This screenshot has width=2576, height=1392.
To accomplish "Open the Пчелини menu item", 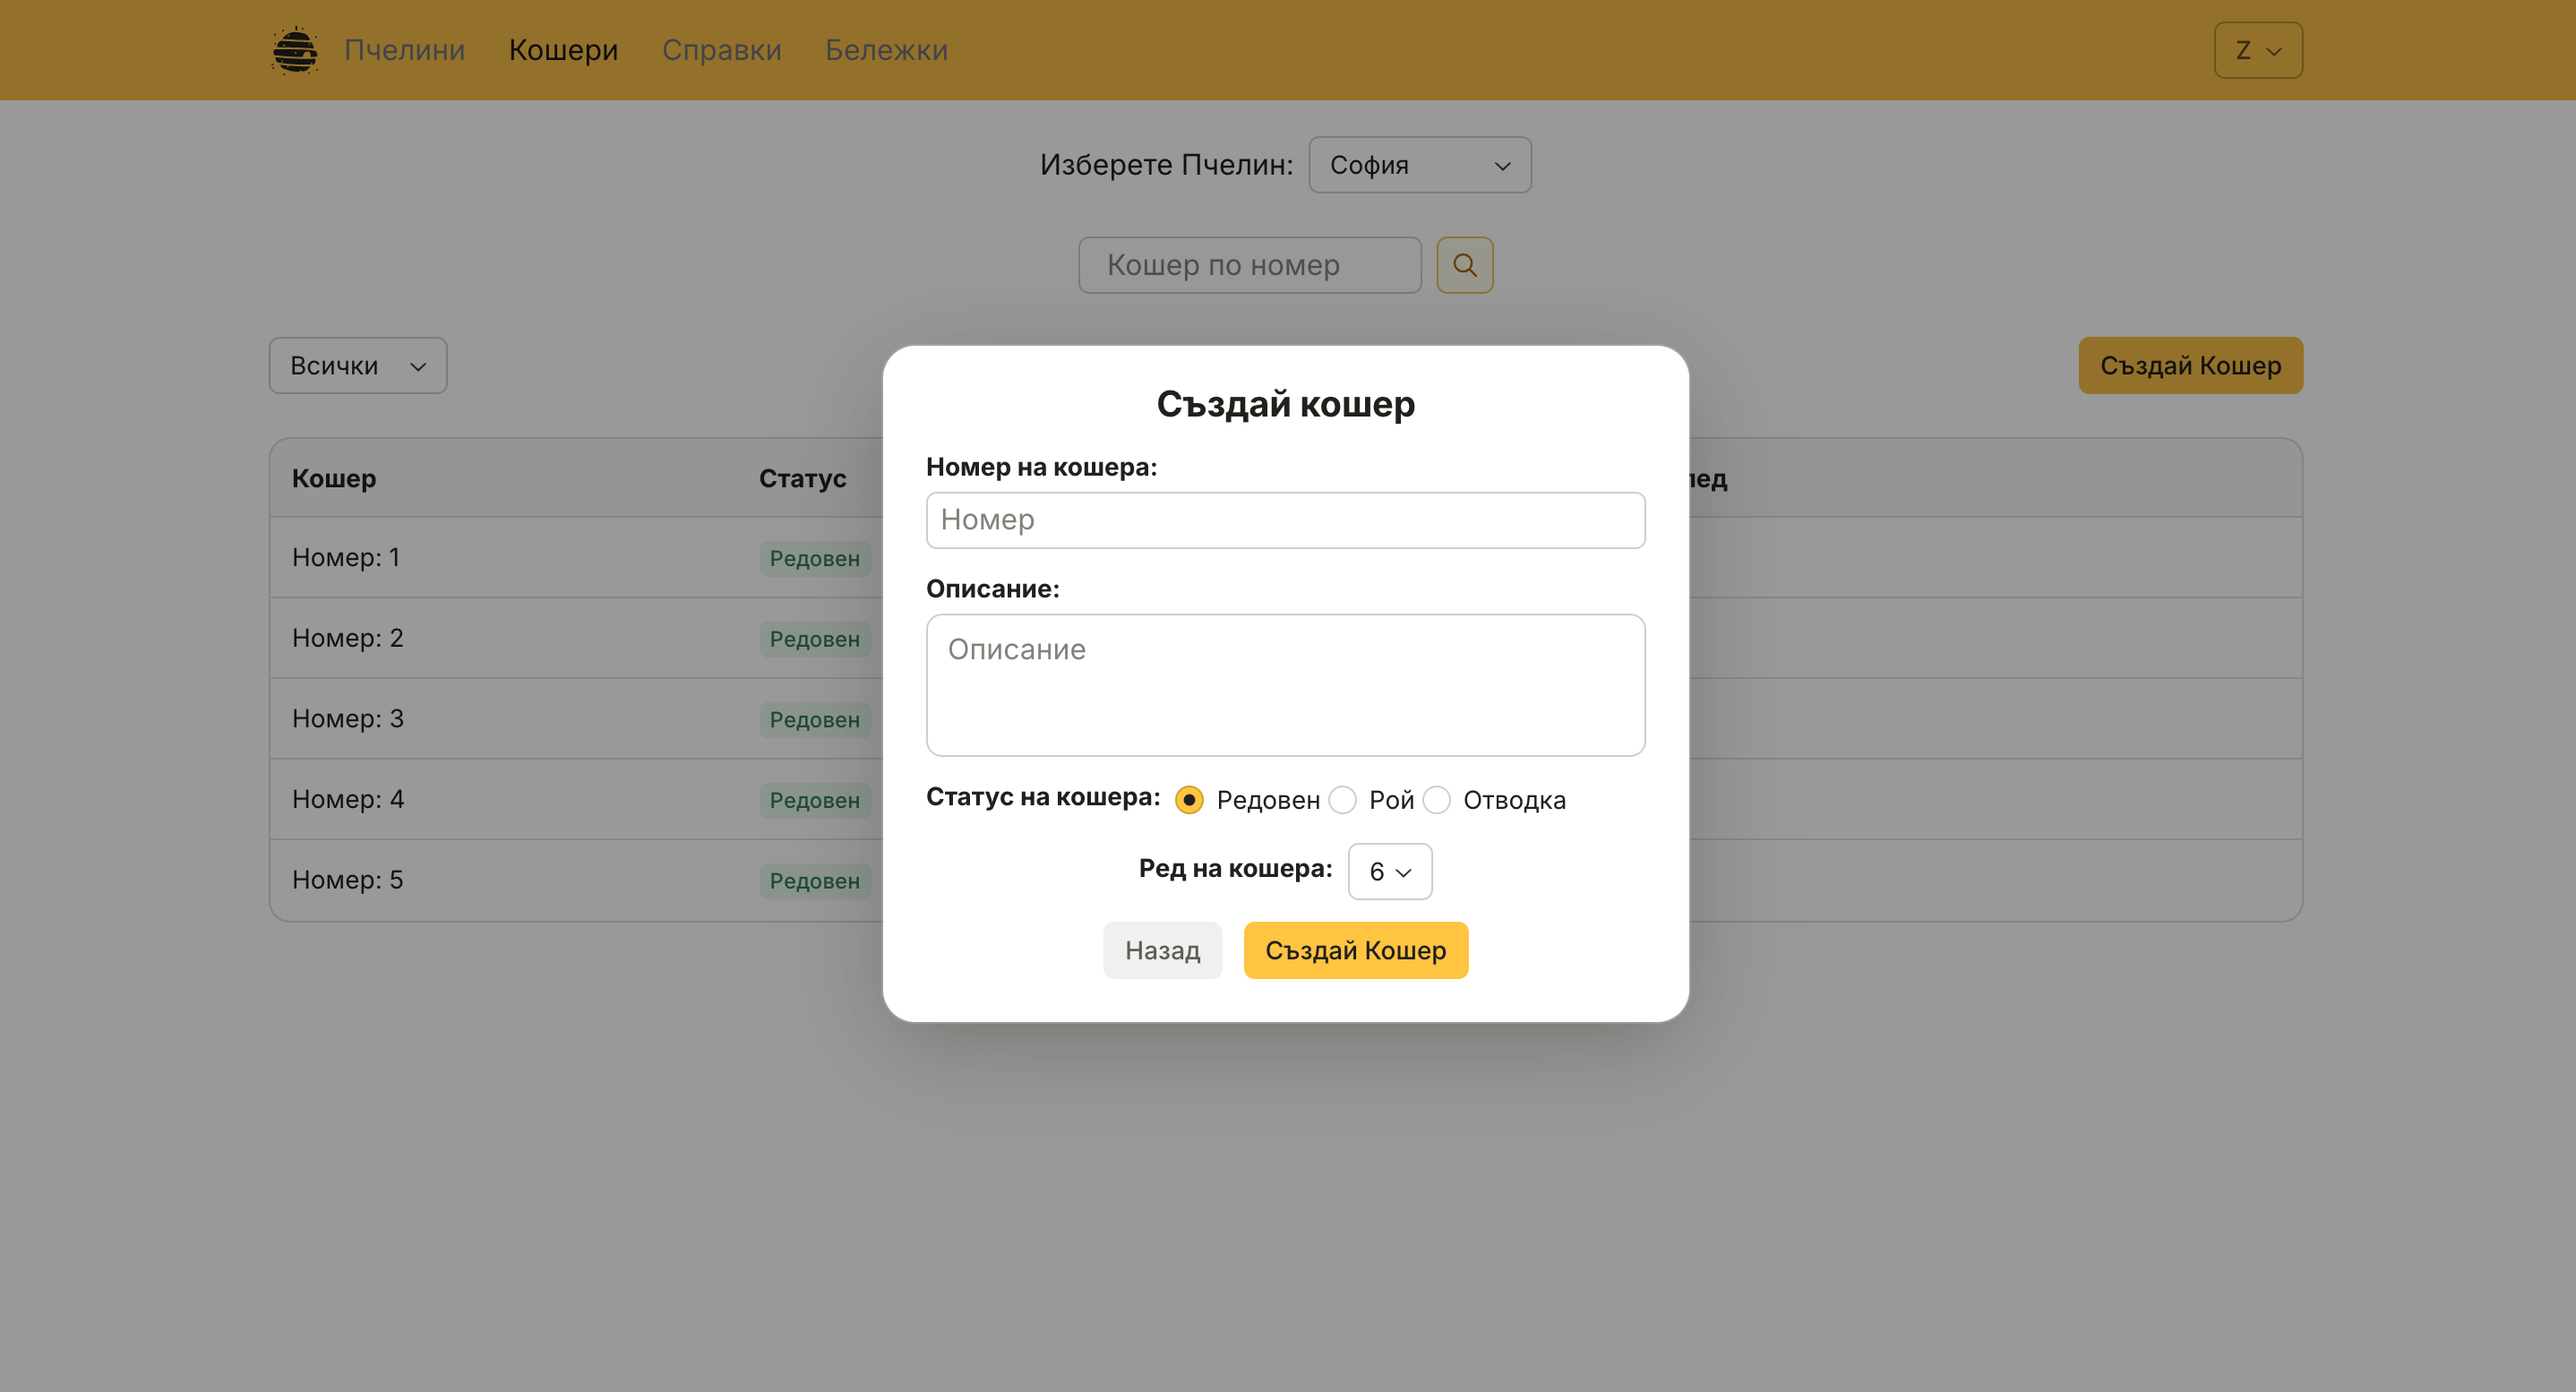I will click(404, 50).
